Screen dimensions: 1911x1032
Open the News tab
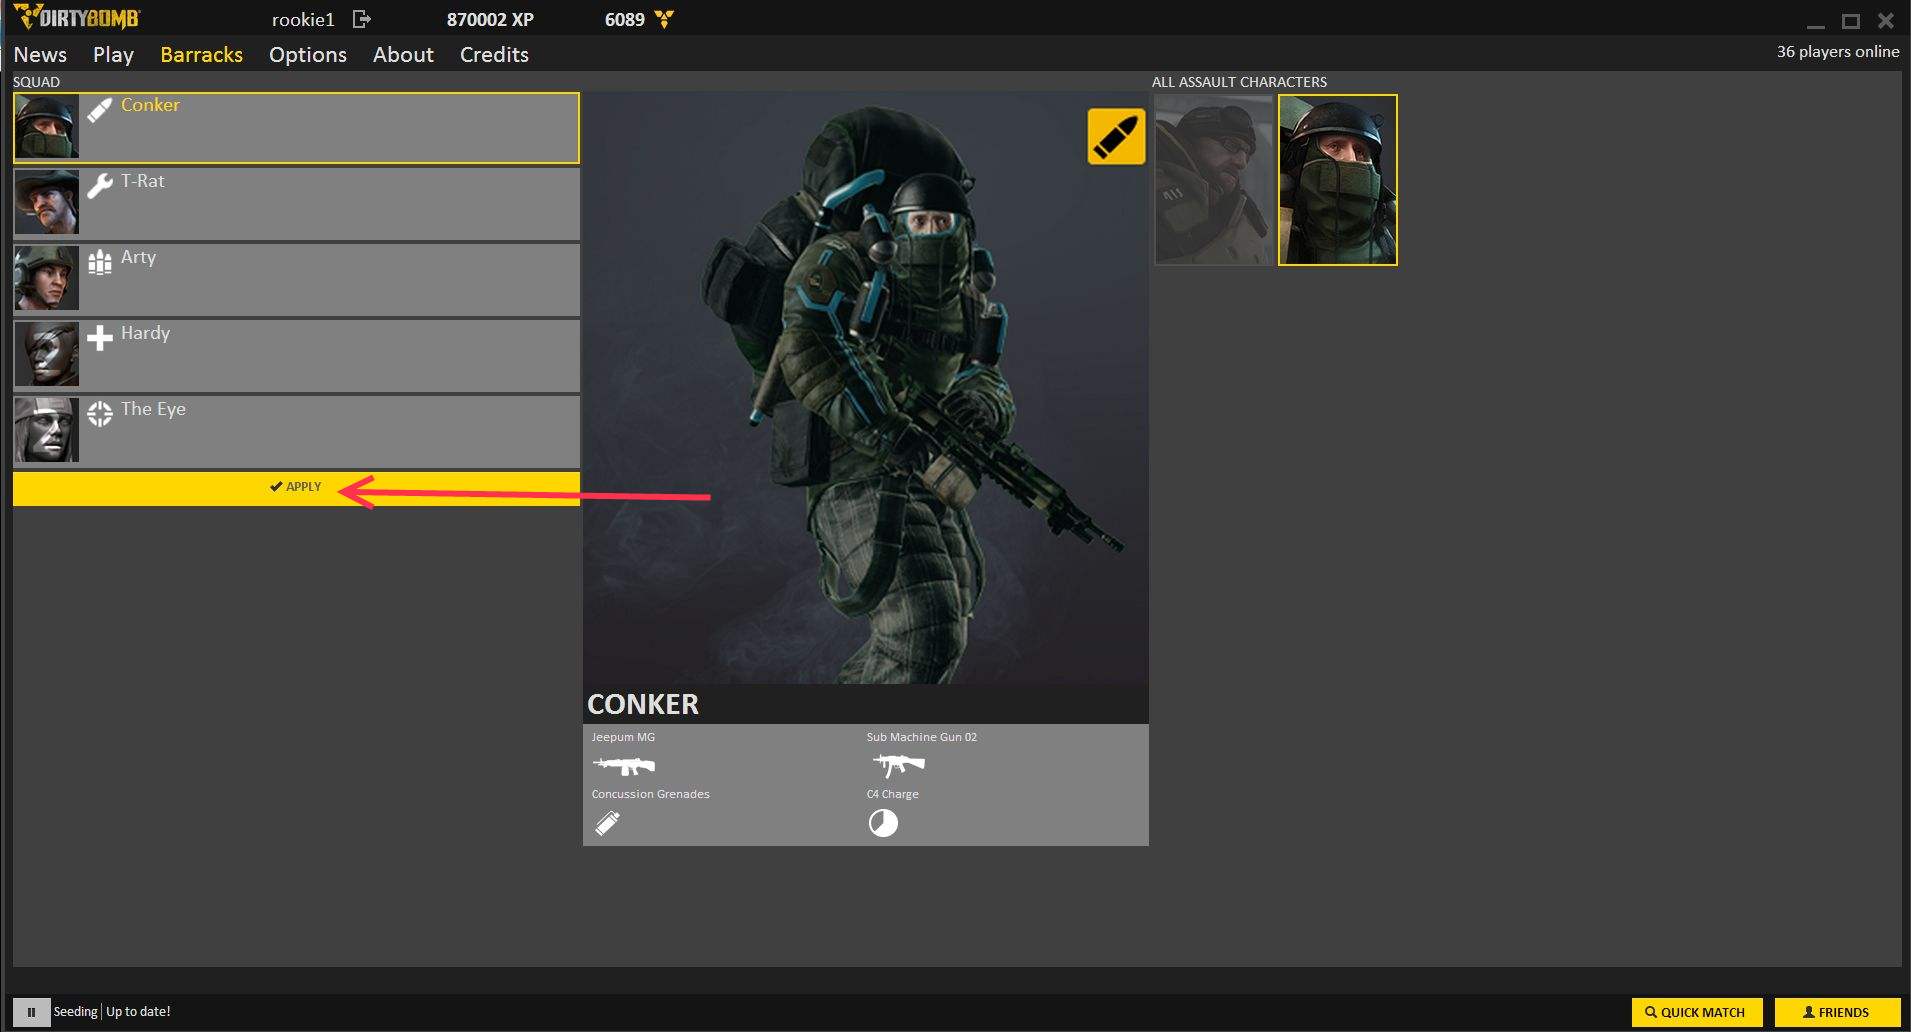40,55
